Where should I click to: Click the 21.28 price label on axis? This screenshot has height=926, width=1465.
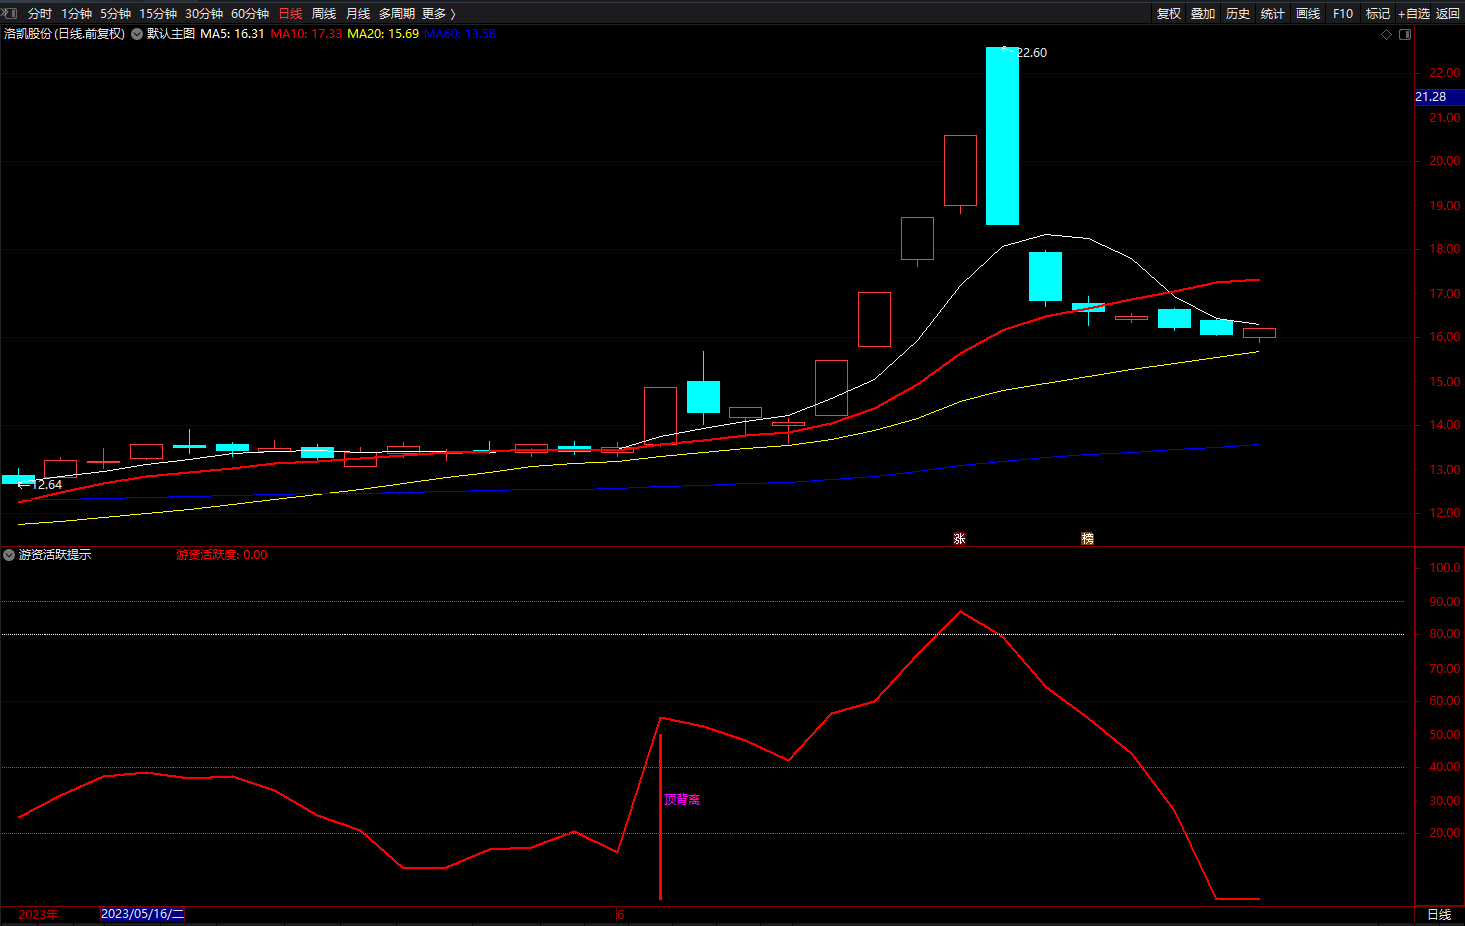pyautogui.click(x=1432, y=97)
